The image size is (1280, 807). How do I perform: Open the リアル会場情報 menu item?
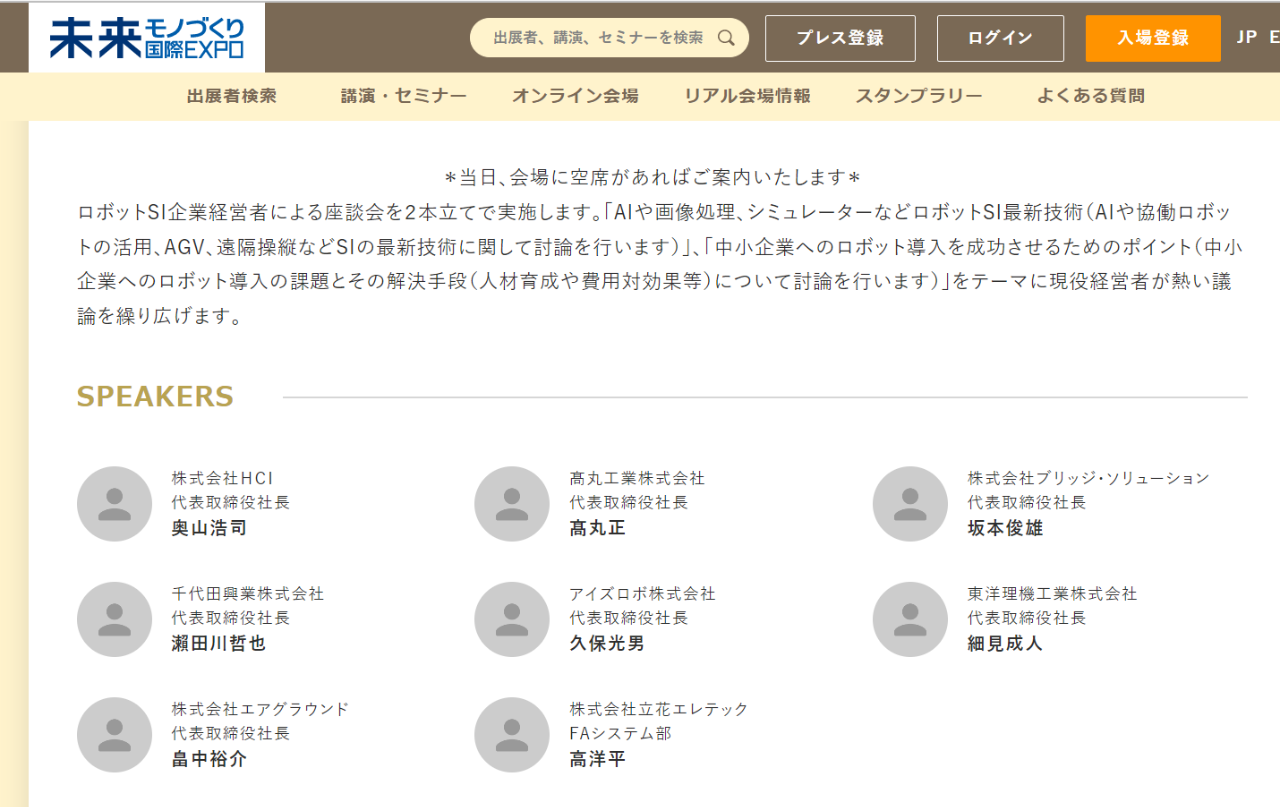(x=747, y=96)
